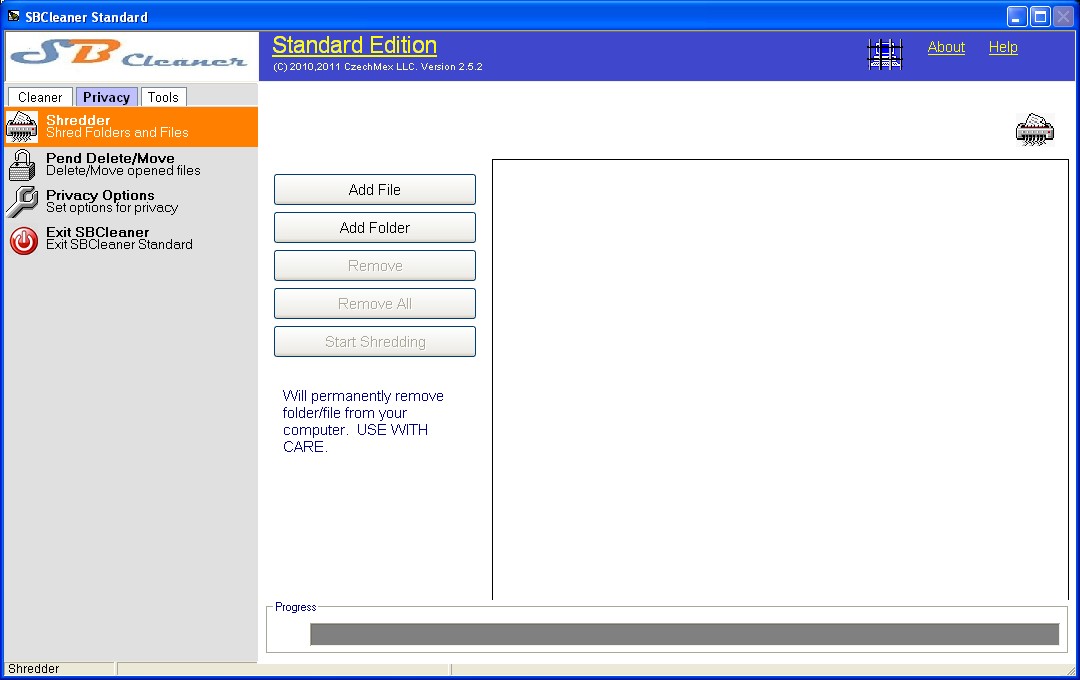Click the Add Folder button
Screen dimensions: 1080x680
tap(375, 227)
